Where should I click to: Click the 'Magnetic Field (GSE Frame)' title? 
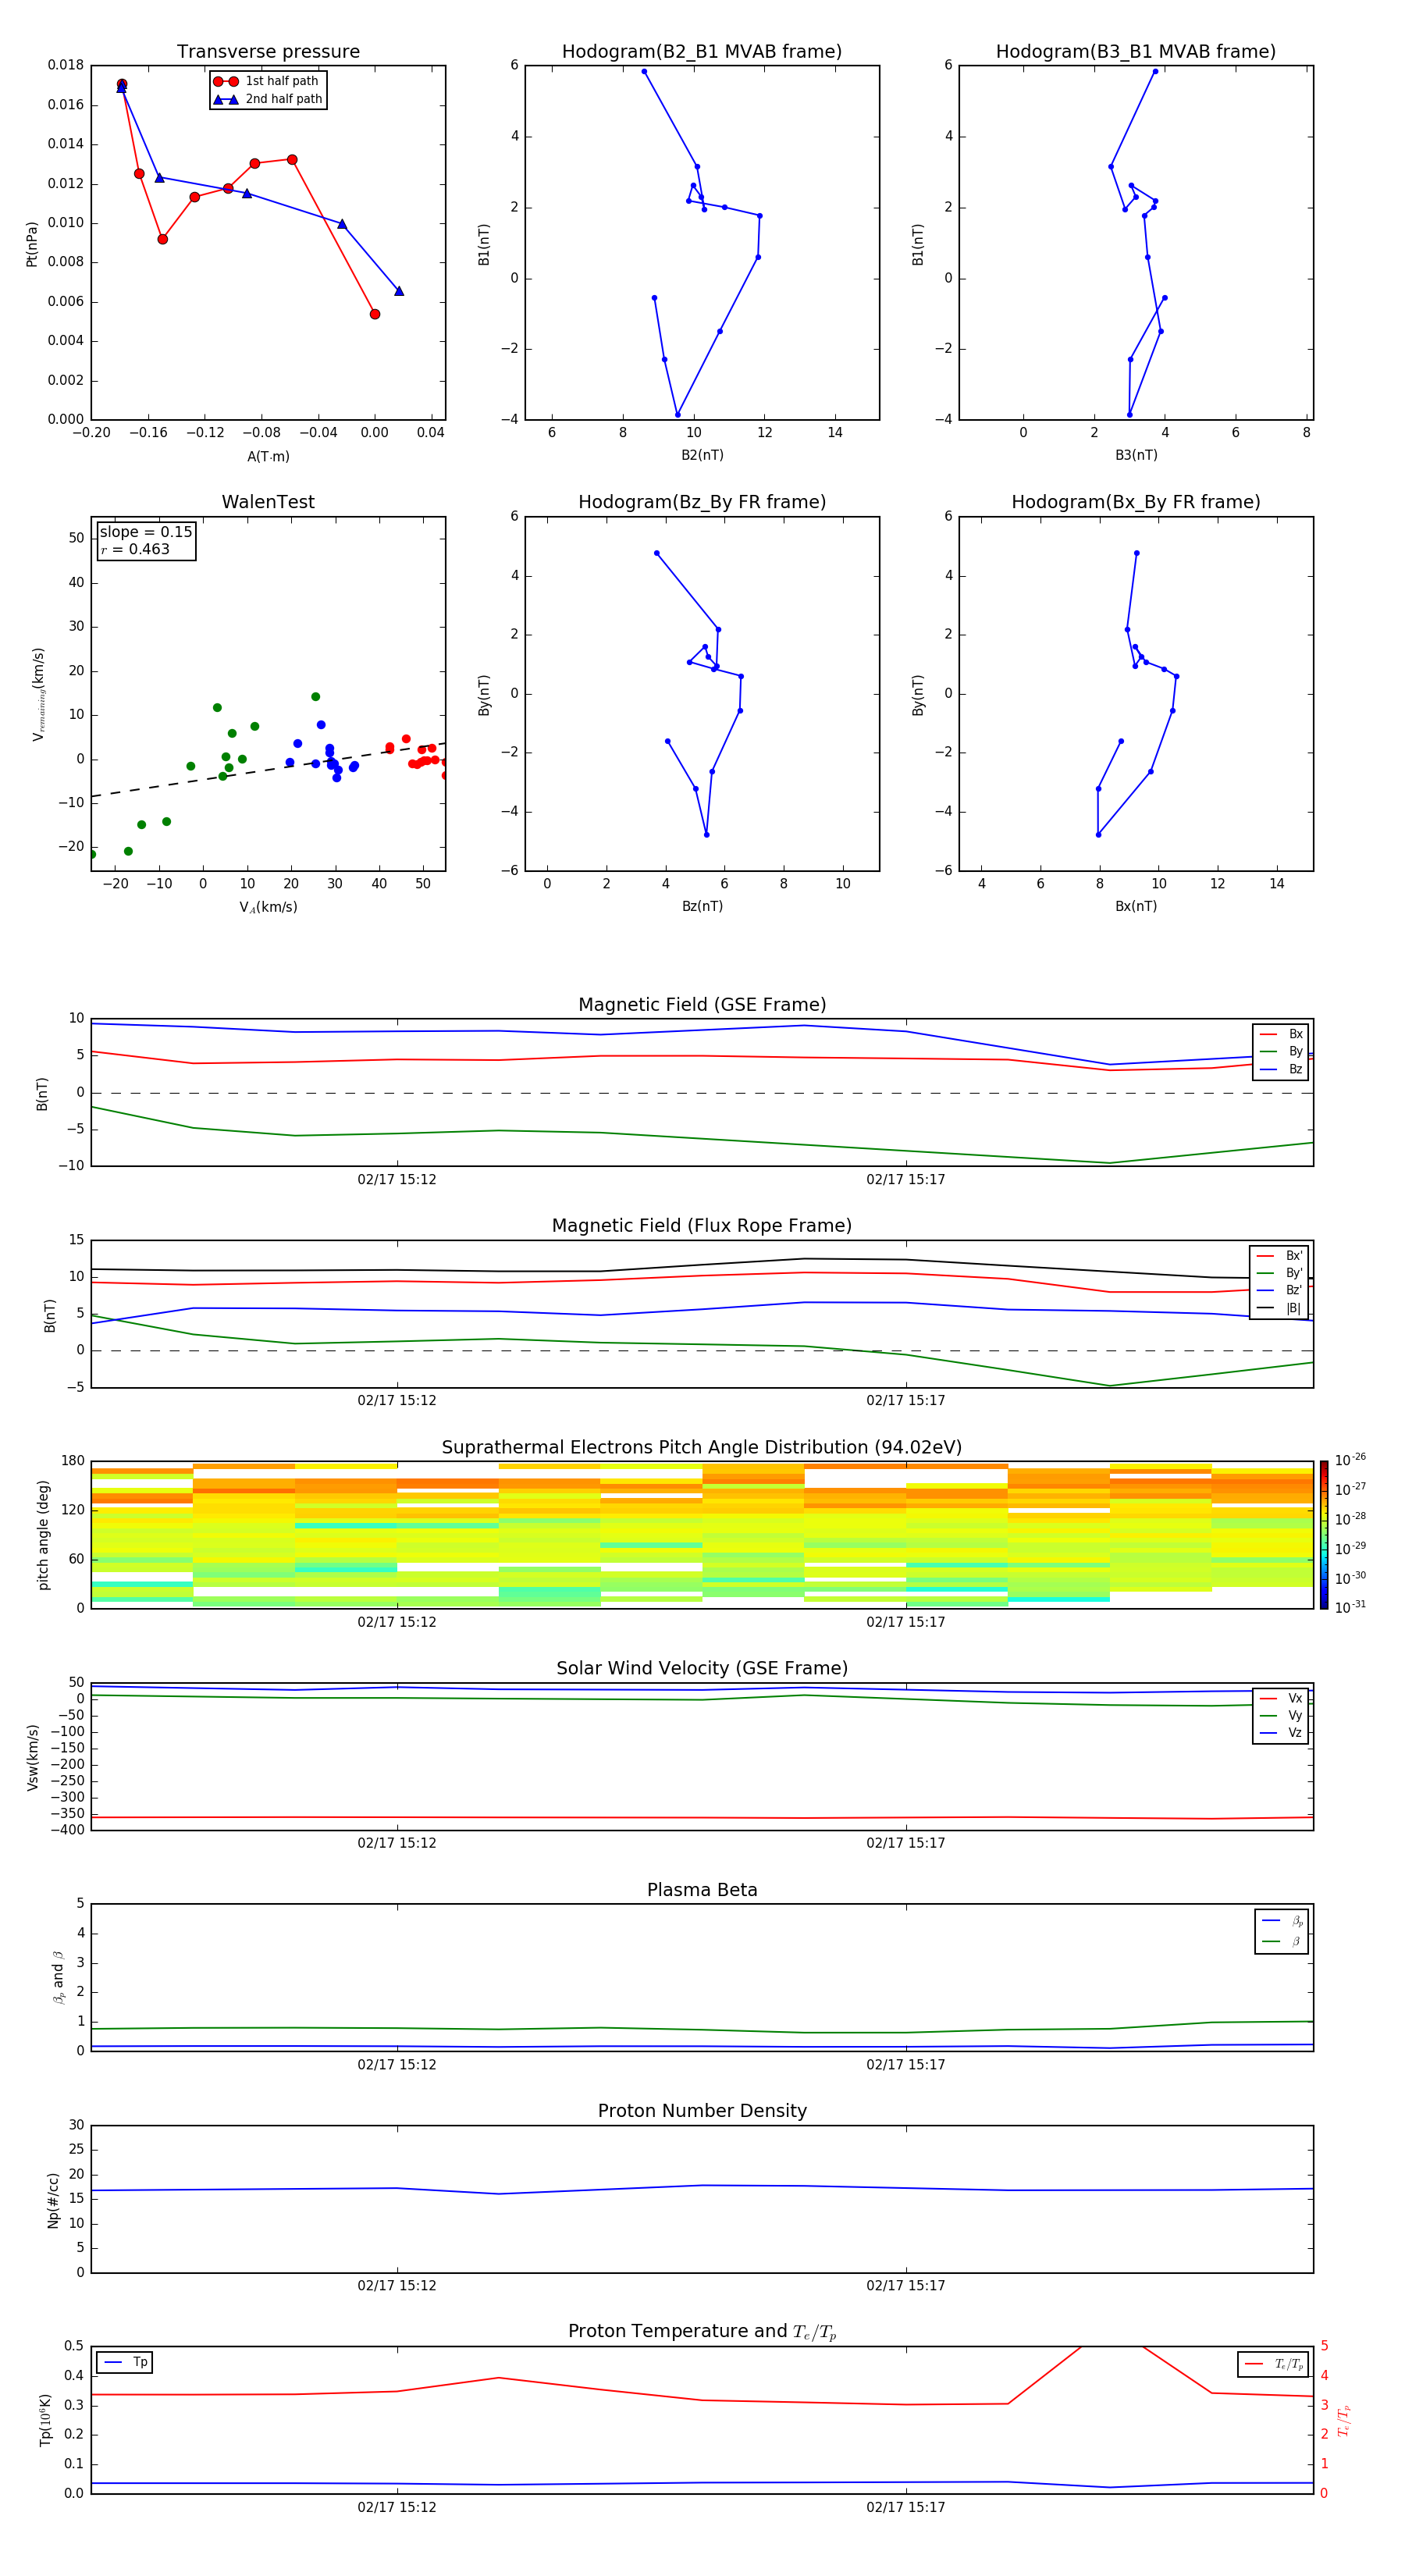click(702, 1005)
